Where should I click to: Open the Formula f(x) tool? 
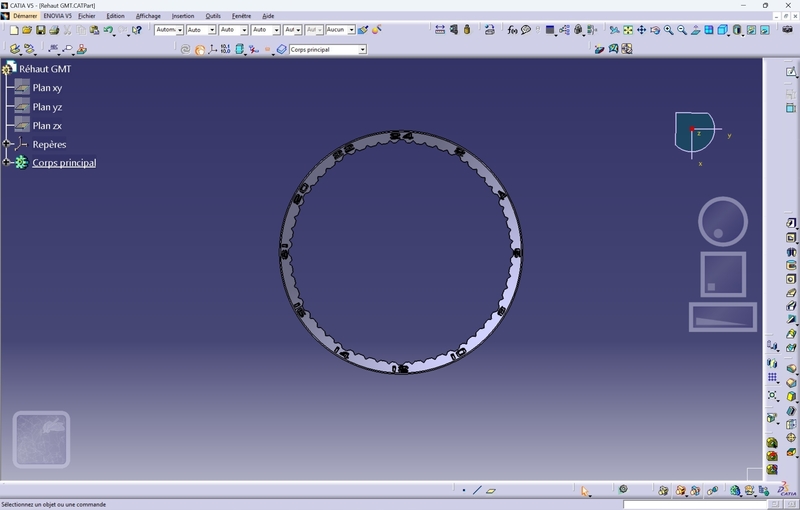coord(512,30)
